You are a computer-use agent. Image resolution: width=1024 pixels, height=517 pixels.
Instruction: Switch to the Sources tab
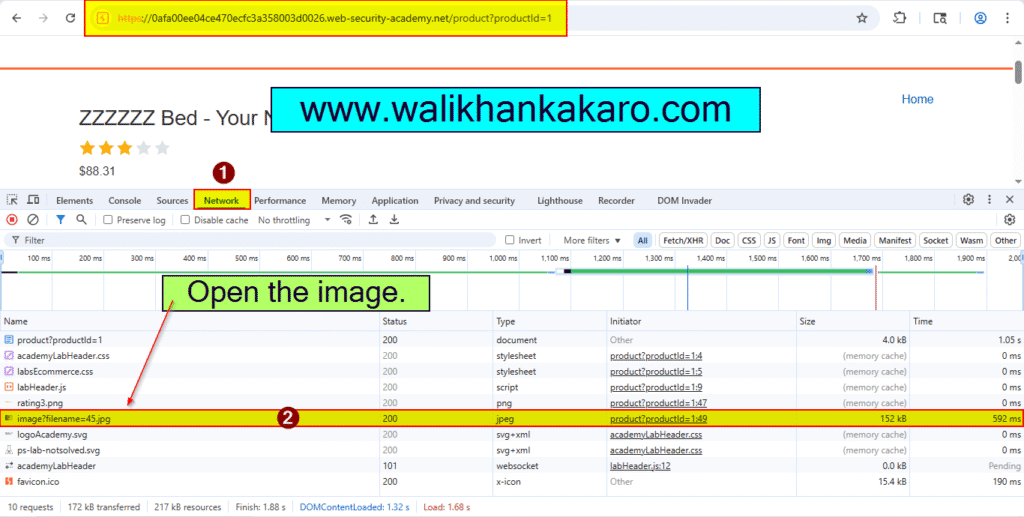pyautogui.click(x=172, y=200)
